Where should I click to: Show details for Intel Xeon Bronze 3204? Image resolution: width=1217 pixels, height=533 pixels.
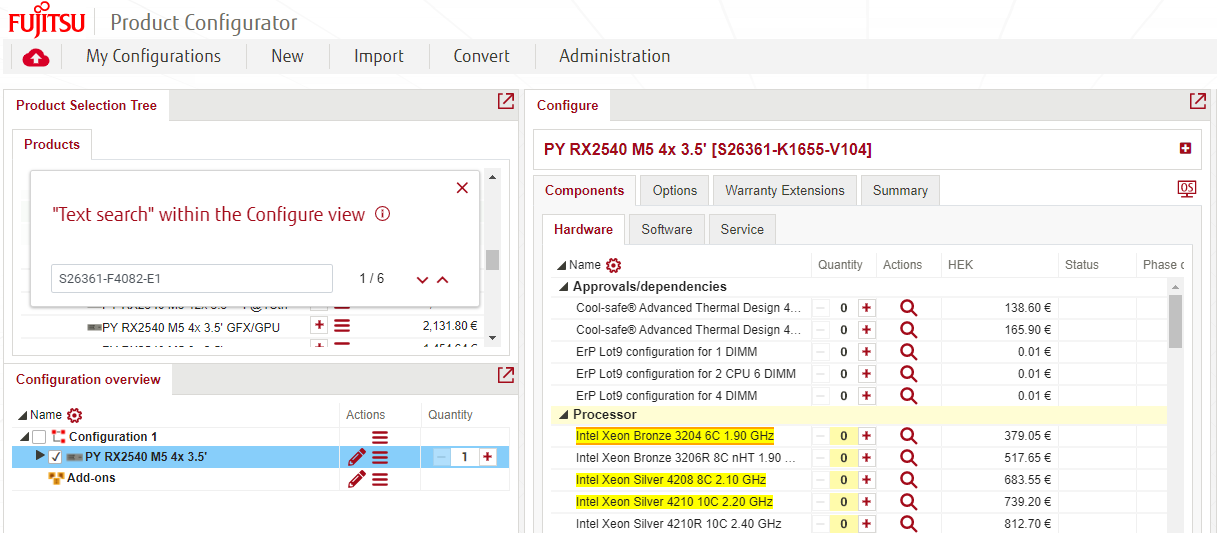point(908,436)
